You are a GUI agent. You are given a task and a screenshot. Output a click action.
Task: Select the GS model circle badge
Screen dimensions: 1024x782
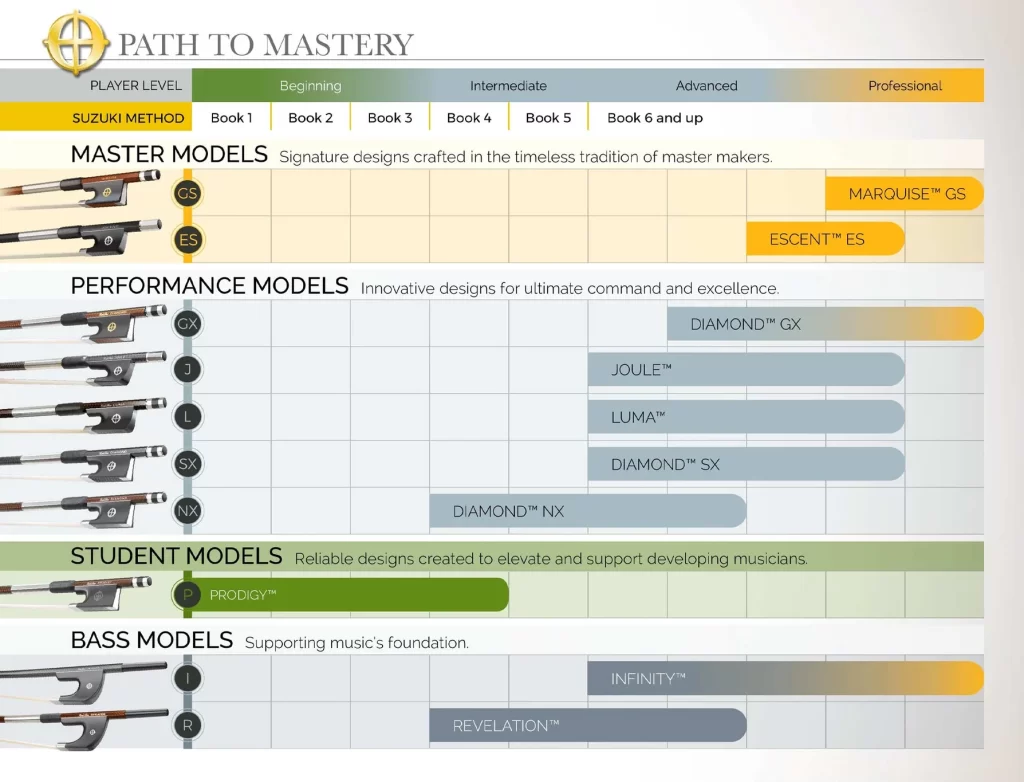pyautogui.click(x=187, y=193)
